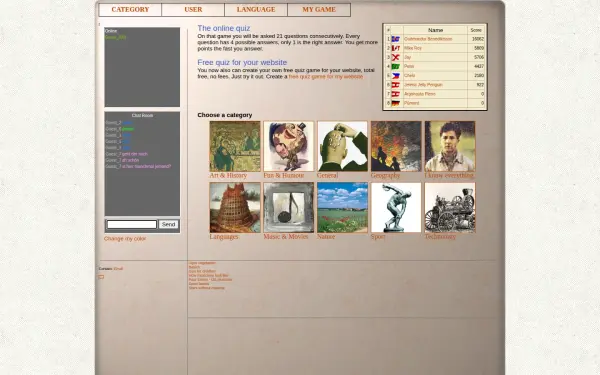The width and height of the screenshot is (600, 375).
Task: Click the Name column header in scoreboard
Action: (x=435, y=30)
